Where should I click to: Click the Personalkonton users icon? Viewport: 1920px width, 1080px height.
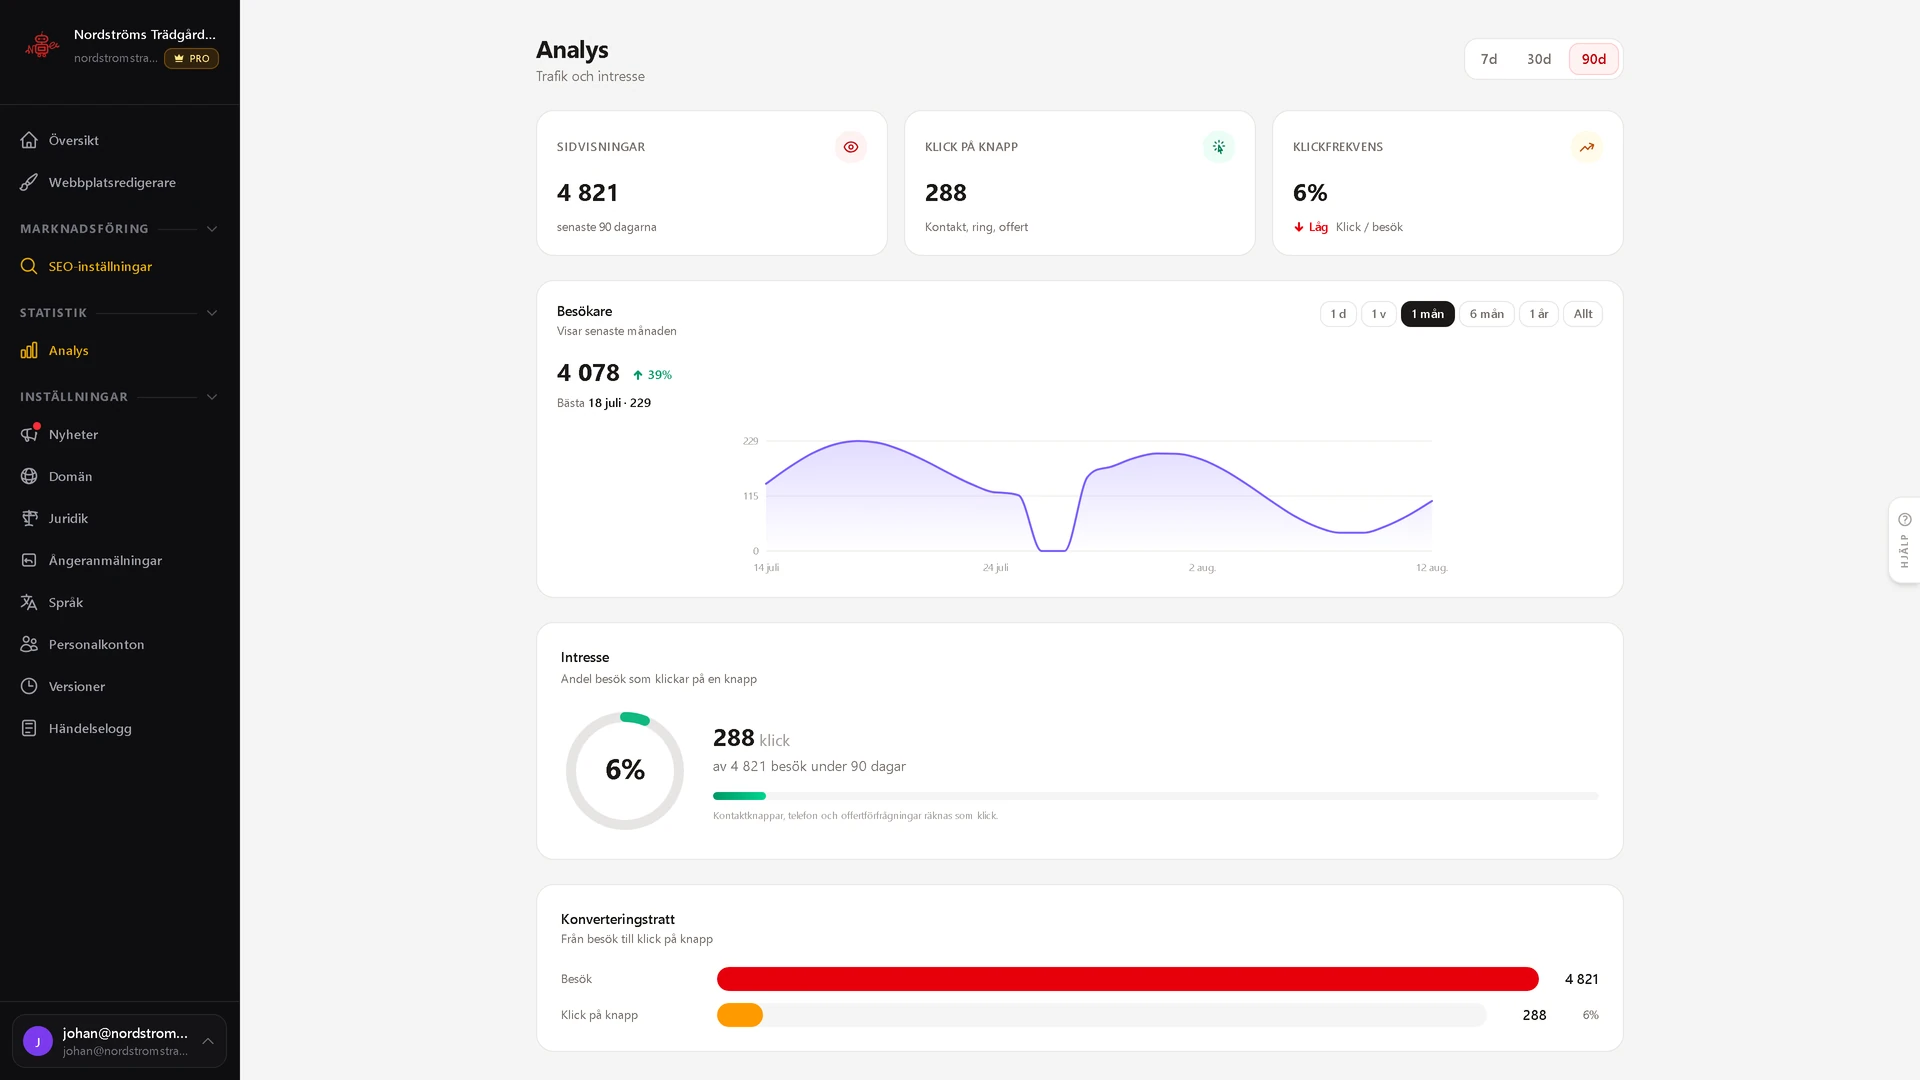pyautogui.click(x=29, y=644)
